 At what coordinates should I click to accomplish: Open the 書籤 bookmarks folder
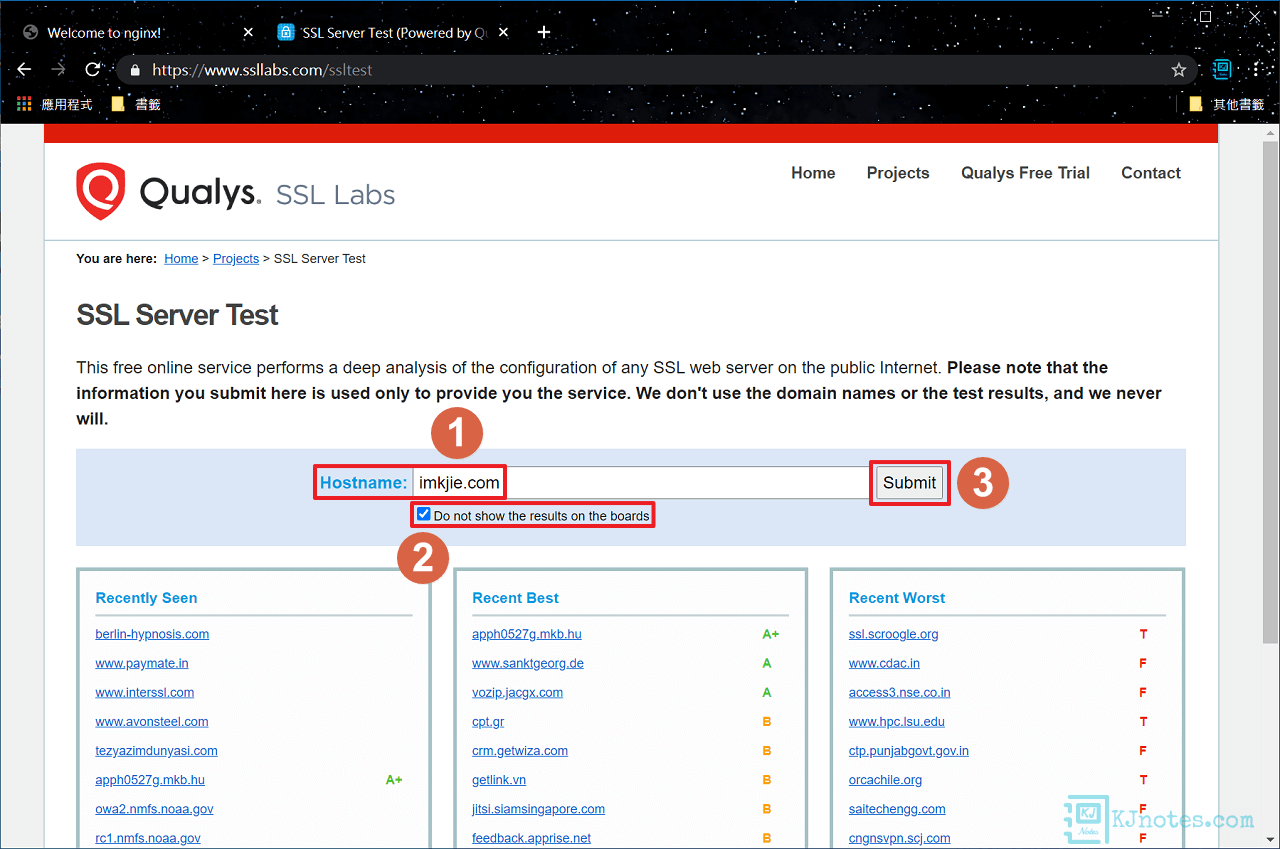[x=136, y=104]
